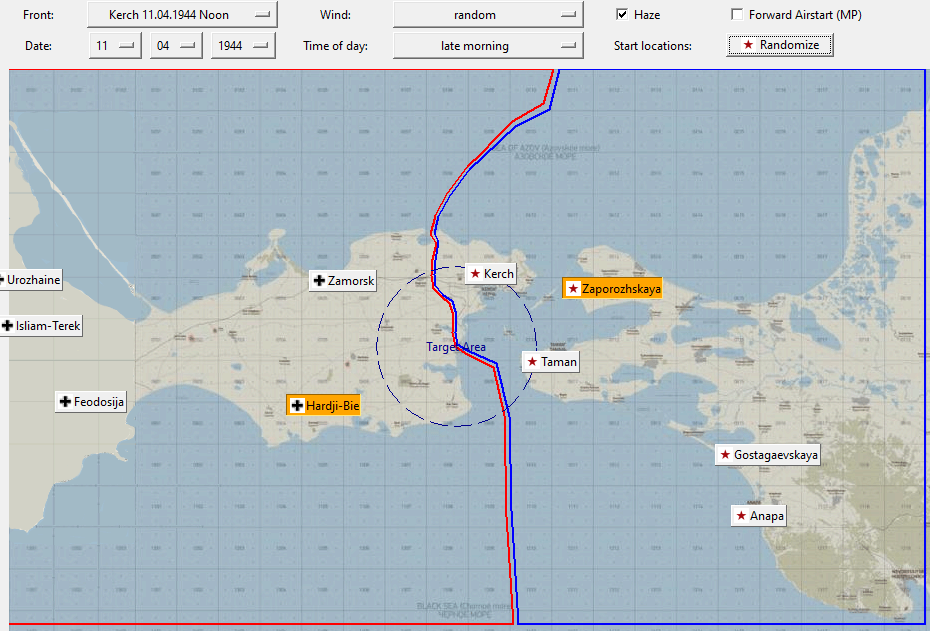Click the 'Time of day:' label
The width and height of the screenshot is (930, 631).
(335, 46)
